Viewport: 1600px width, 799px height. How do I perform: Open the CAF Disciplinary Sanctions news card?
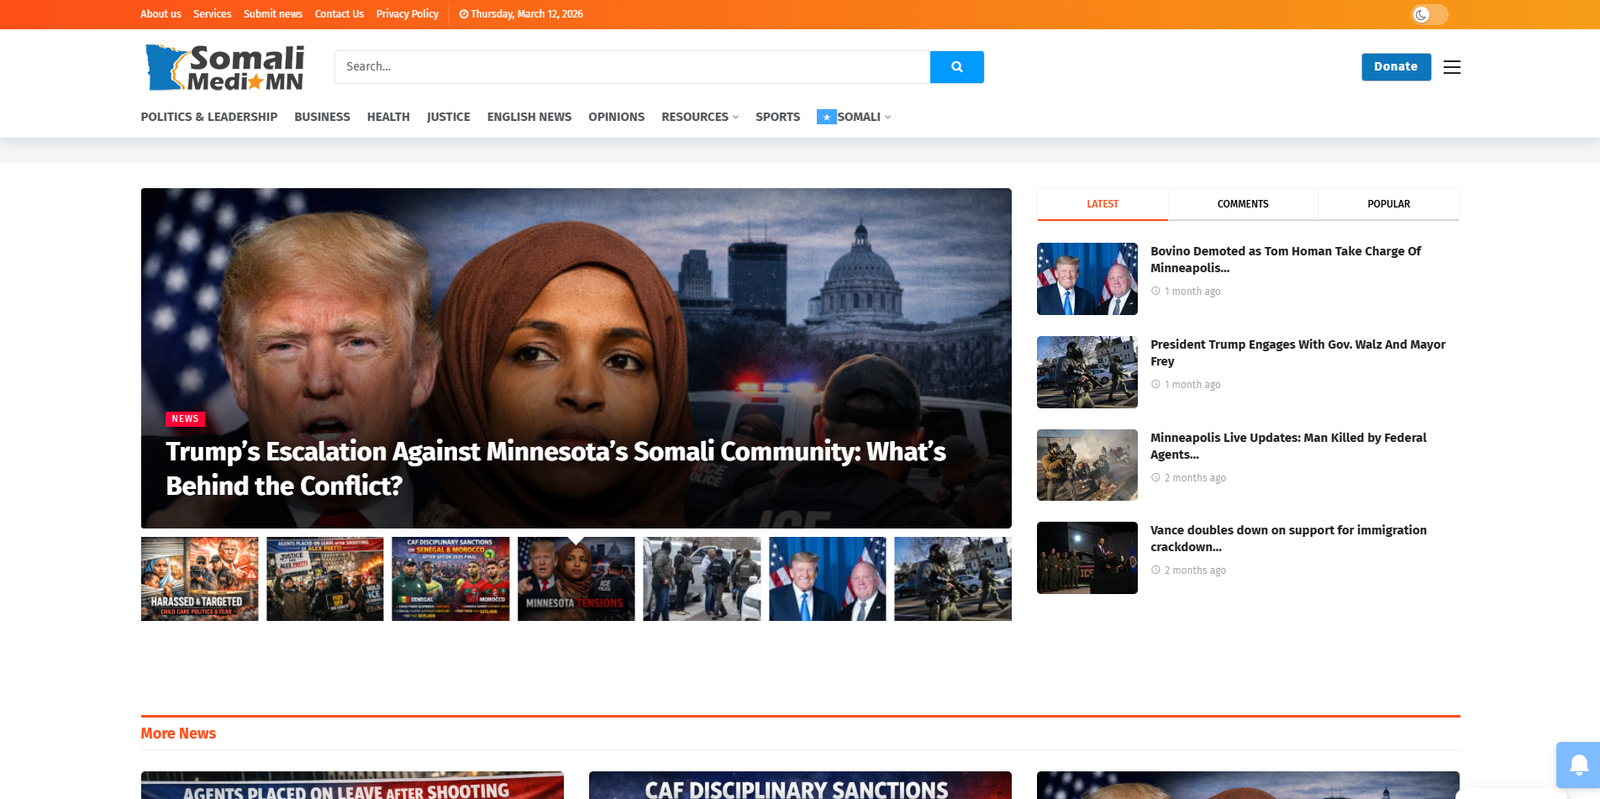point(800,785)
